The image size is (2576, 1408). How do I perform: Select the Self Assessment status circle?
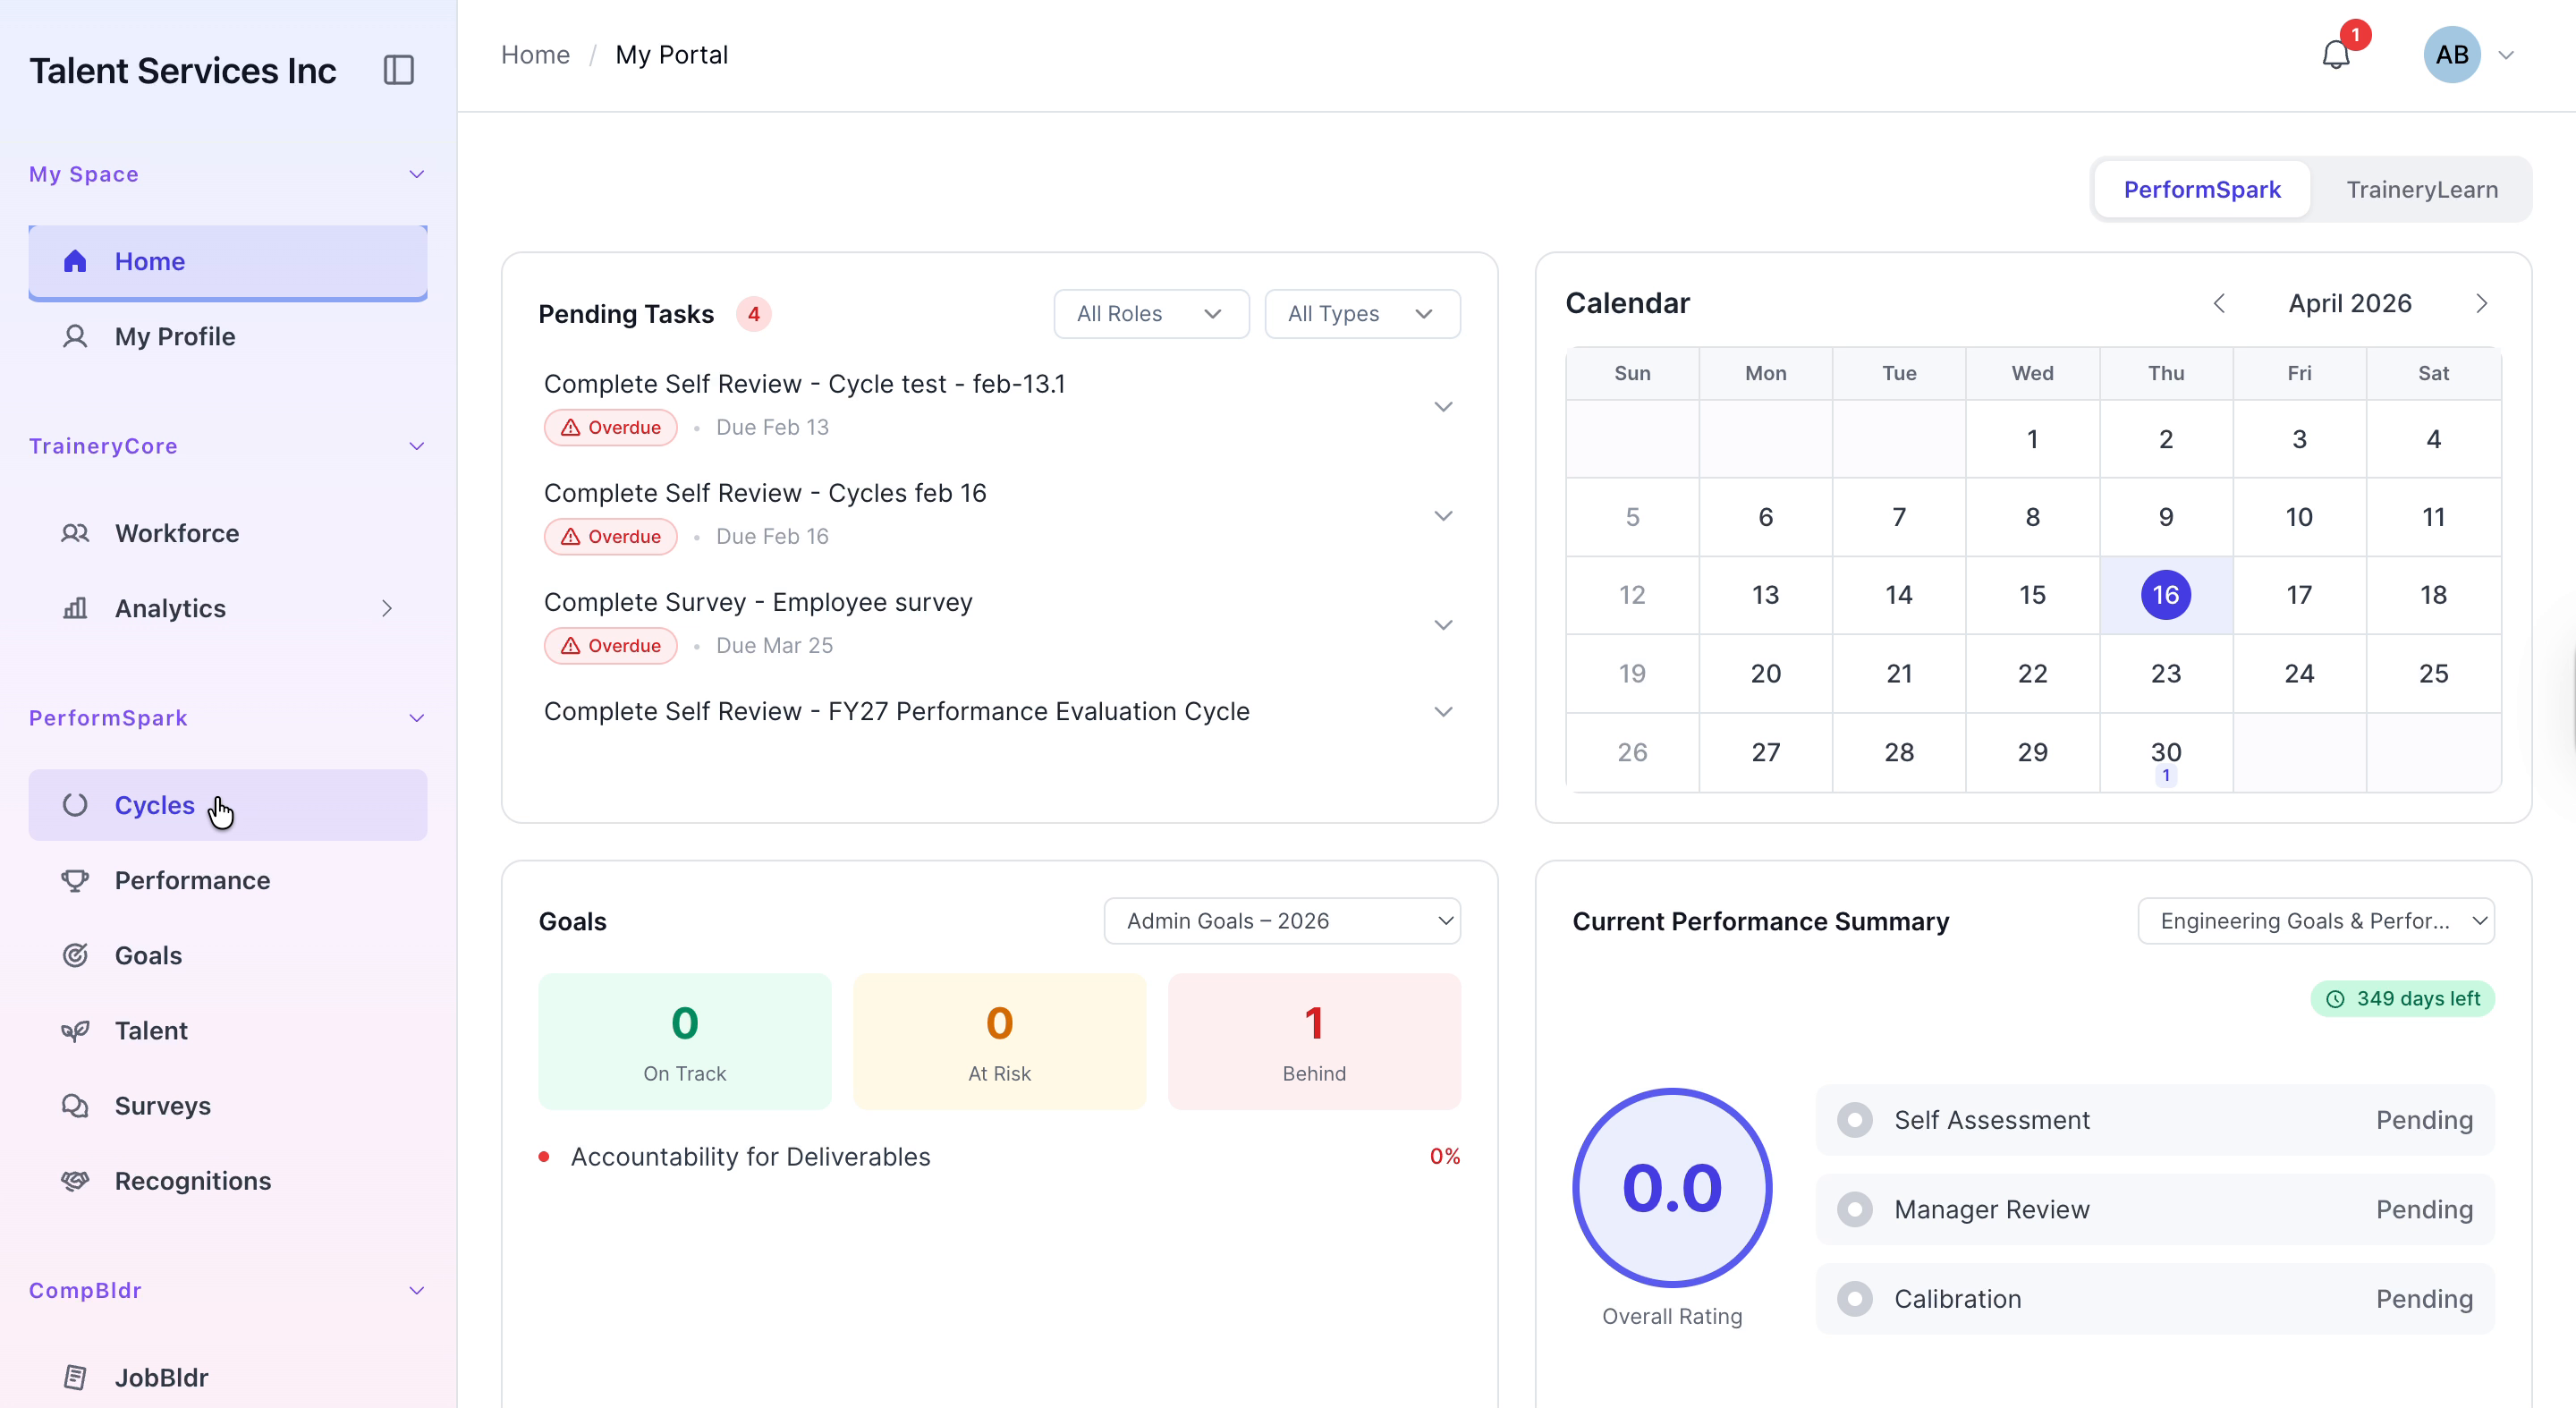click(1855, 1120)
